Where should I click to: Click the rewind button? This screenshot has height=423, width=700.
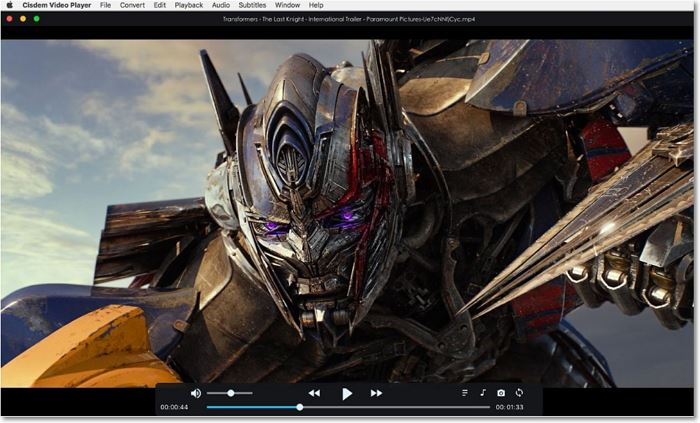pos(314,393)
